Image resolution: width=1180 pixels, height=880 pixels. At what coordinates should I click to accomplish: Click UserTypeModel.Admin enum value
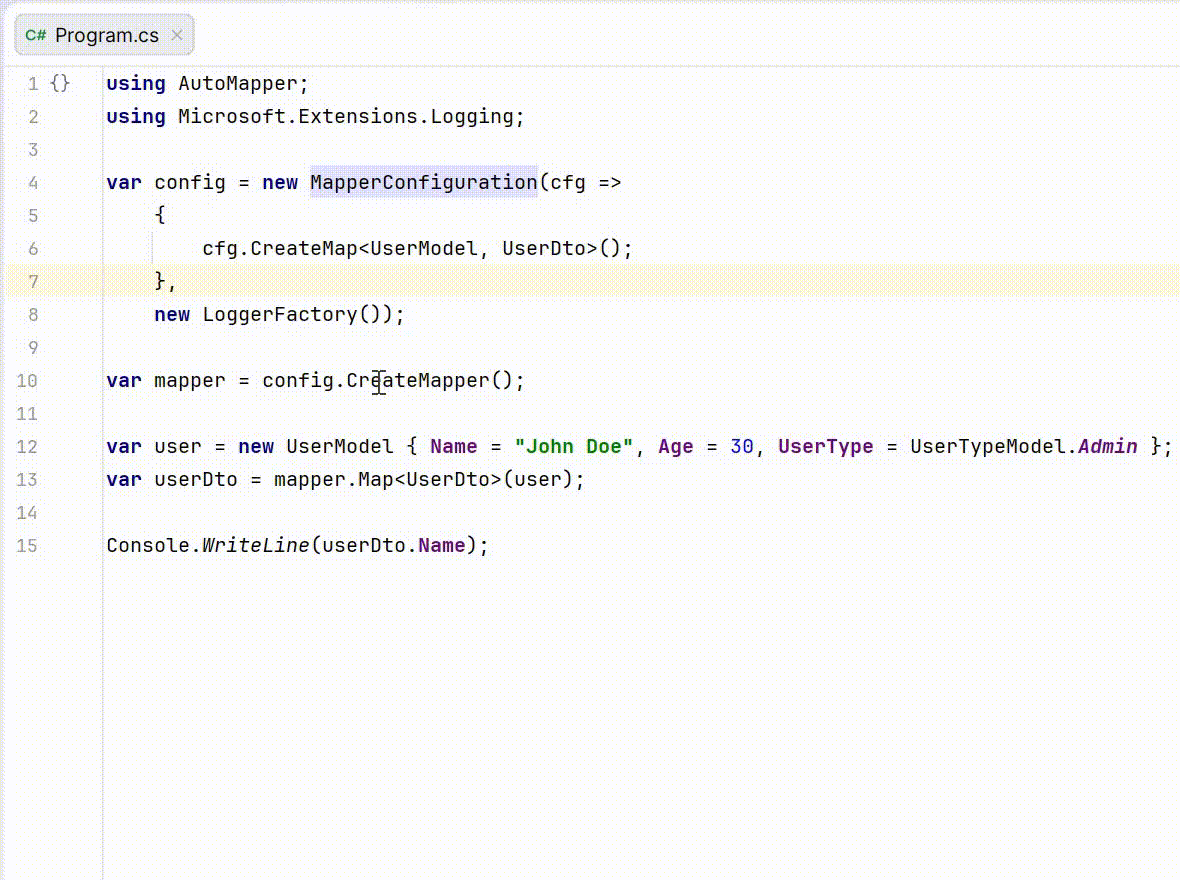tap(1023, 446)
